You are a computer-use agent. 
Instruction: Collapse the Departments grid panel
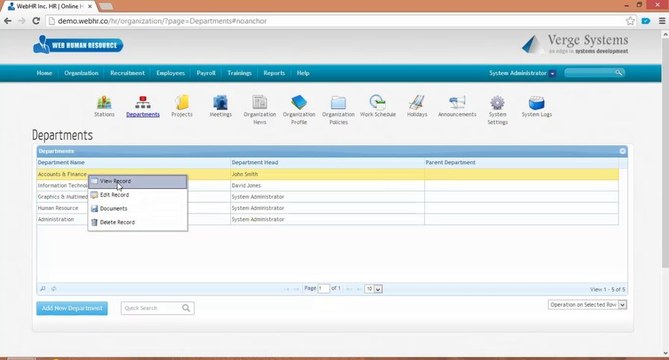[x=622, y=151]
